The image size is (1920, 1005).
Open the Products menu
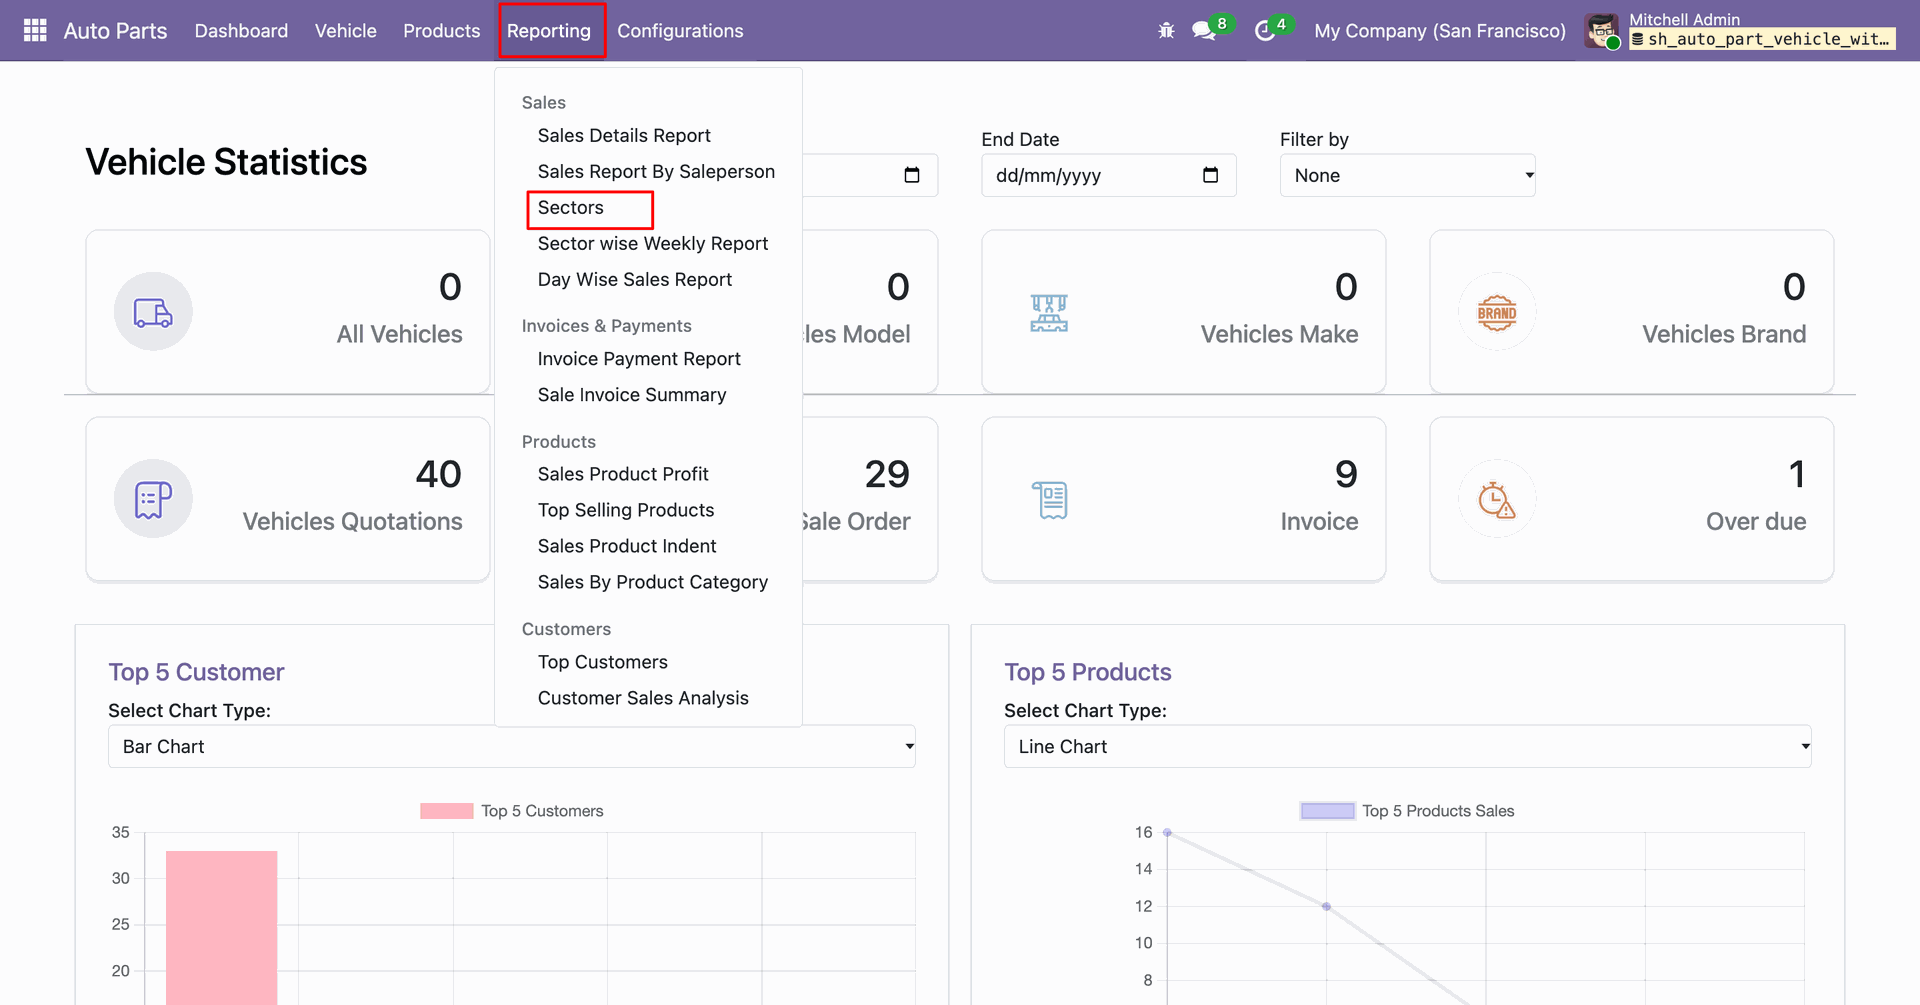(442, 31)
